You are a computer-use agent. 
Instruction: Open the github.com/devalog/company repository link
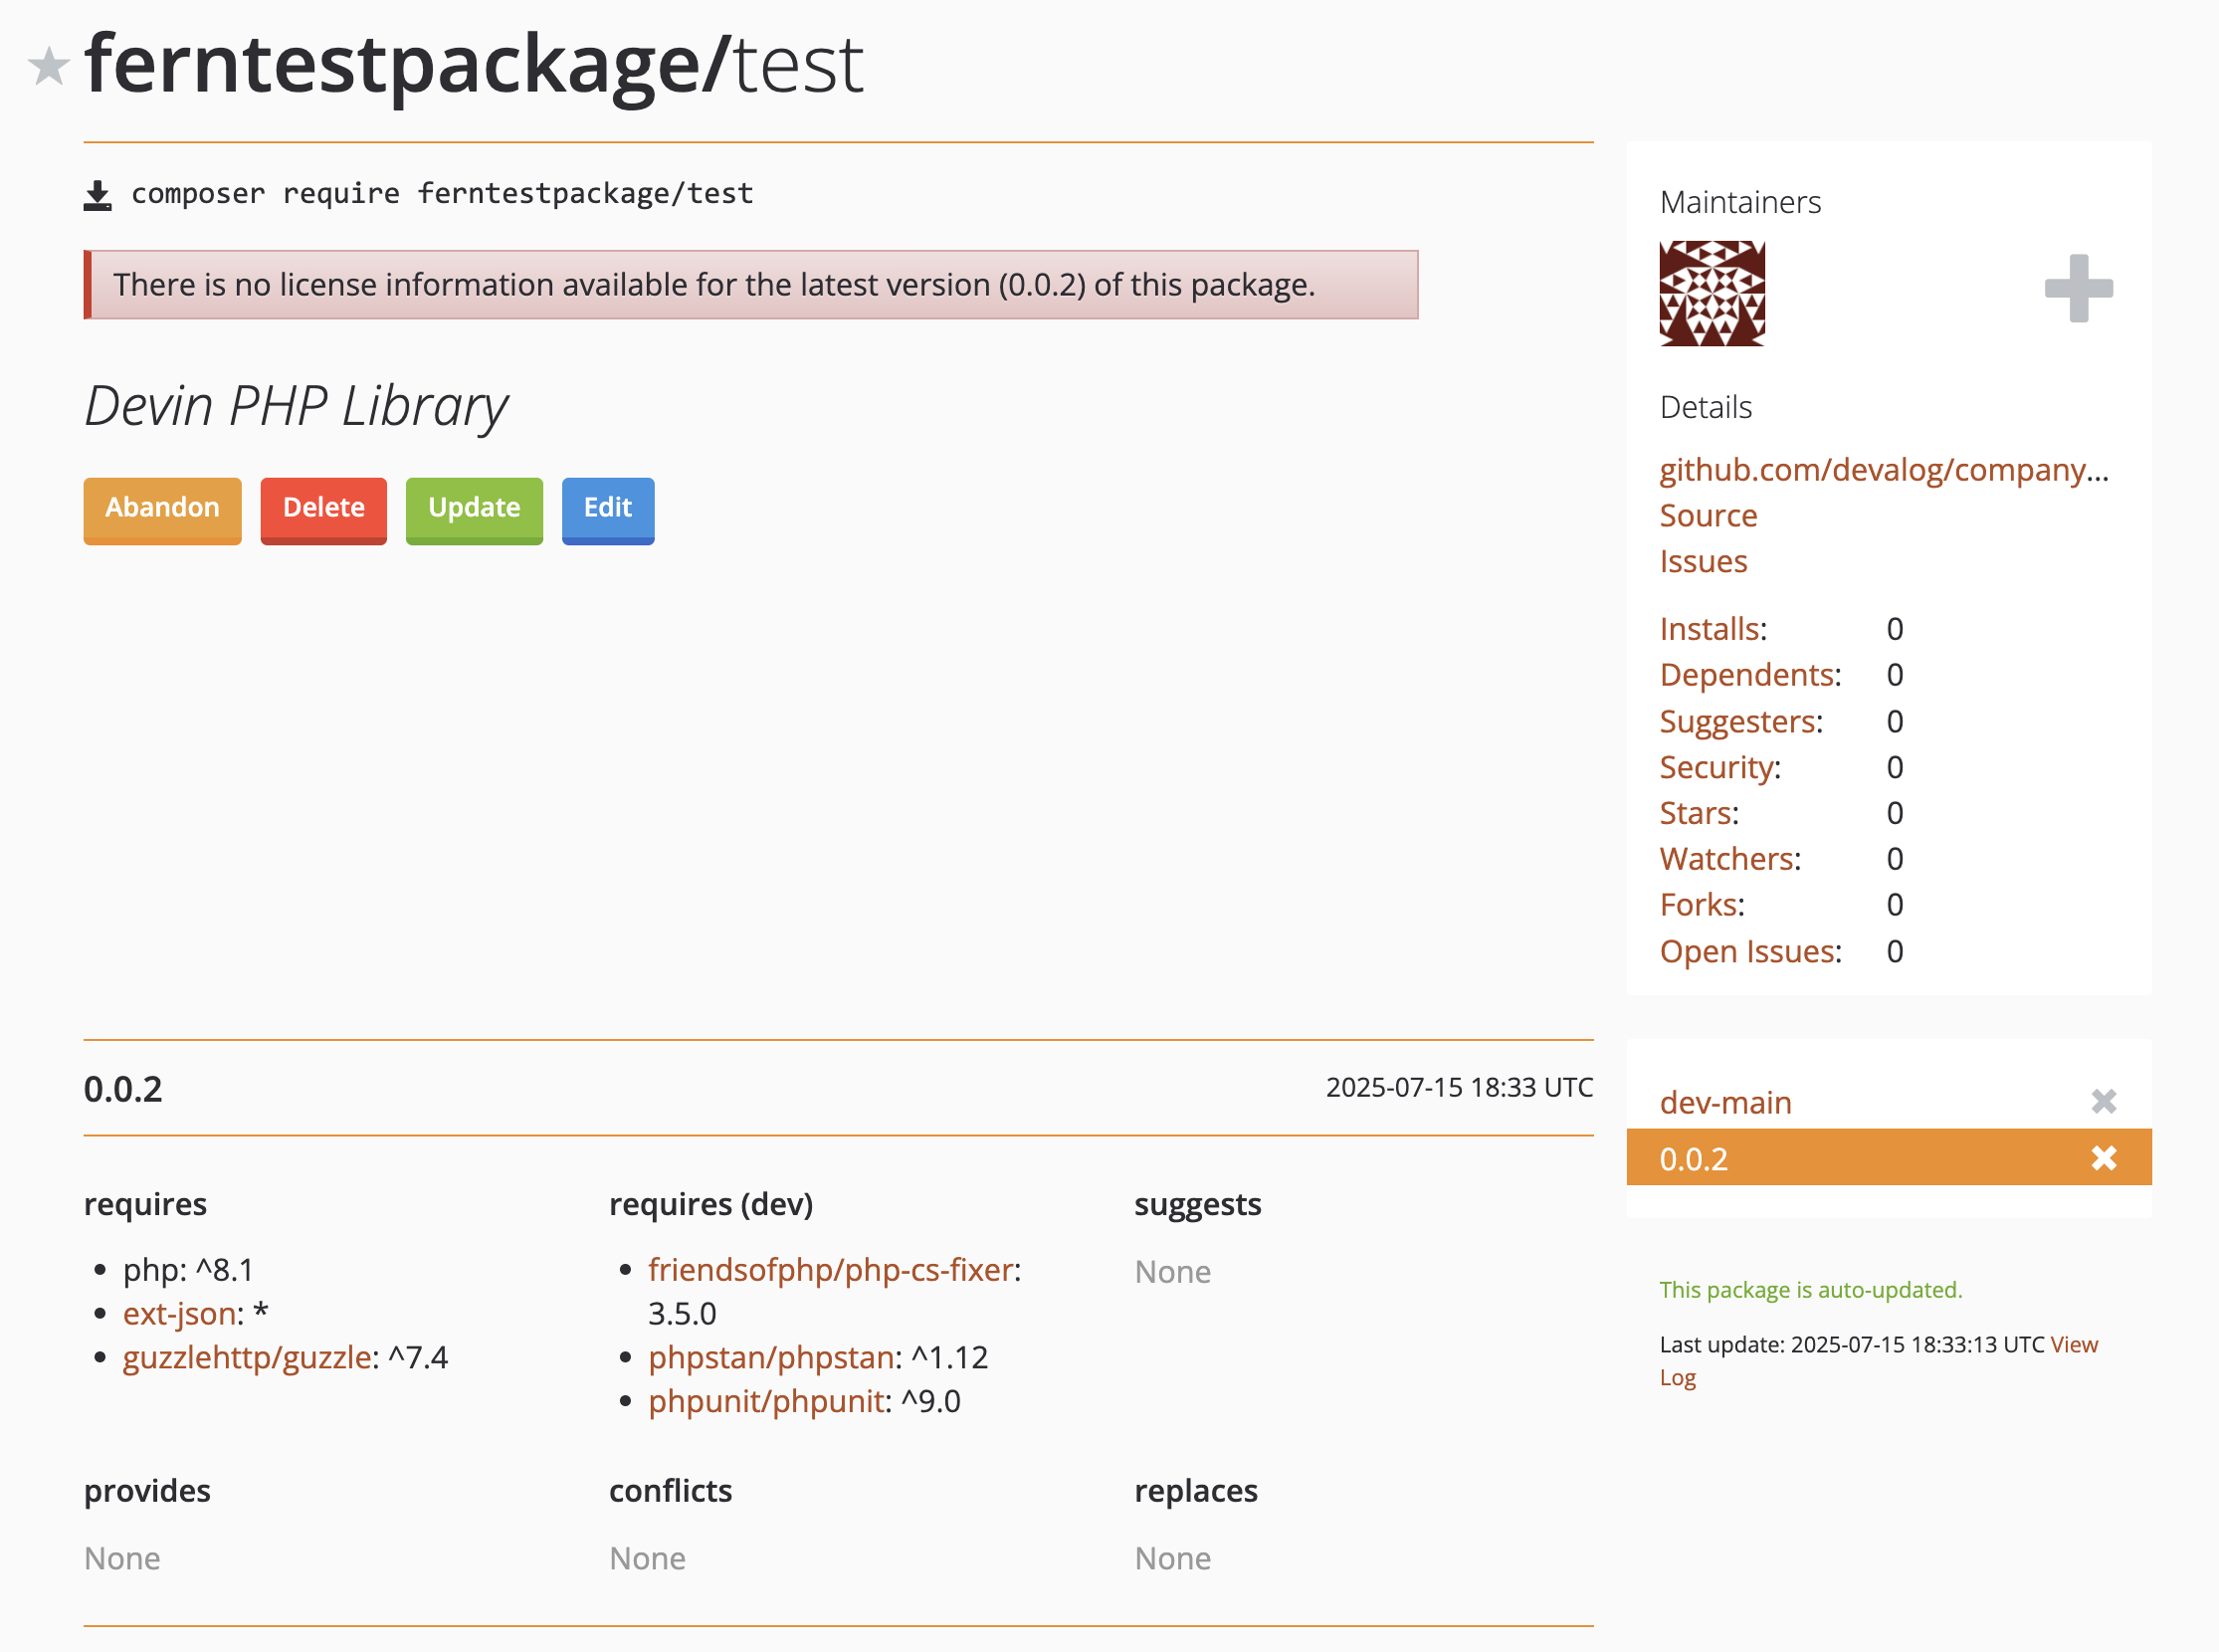tap(1884, 470)
